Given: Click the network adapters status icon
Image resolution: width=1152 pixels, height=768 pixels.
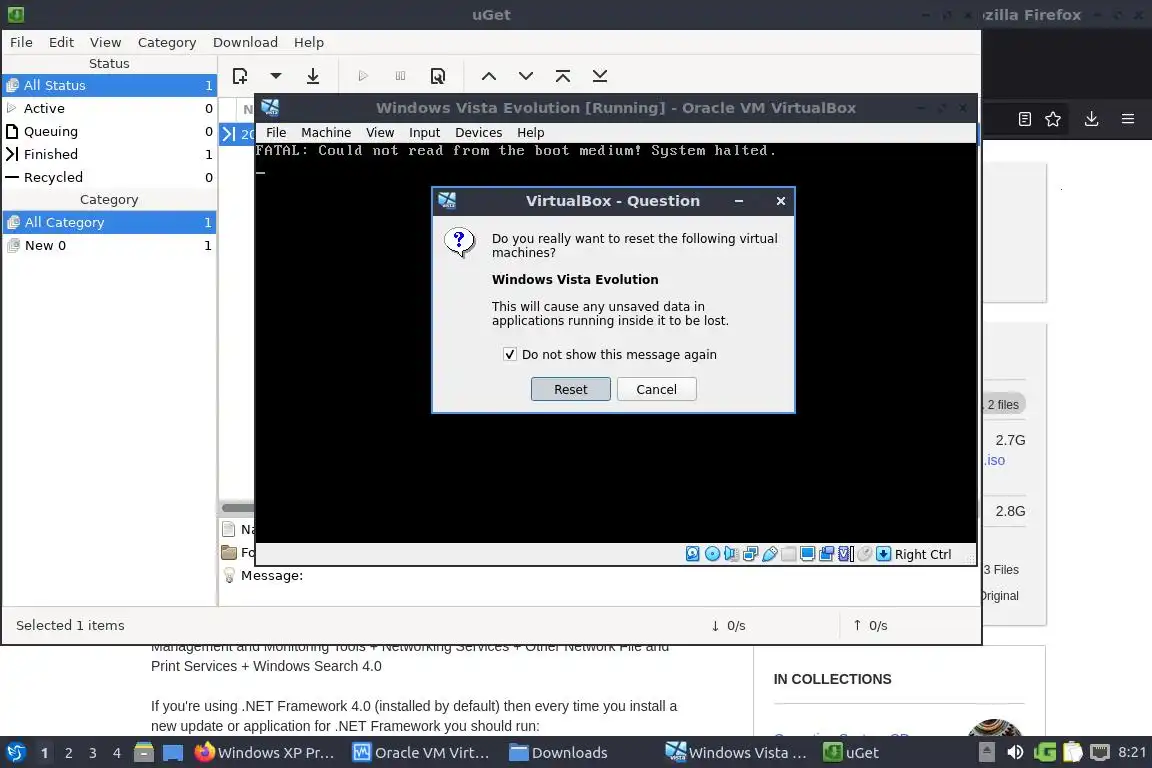Looking at the screenshot, I should pyautogui.click(x=751, y=554).
